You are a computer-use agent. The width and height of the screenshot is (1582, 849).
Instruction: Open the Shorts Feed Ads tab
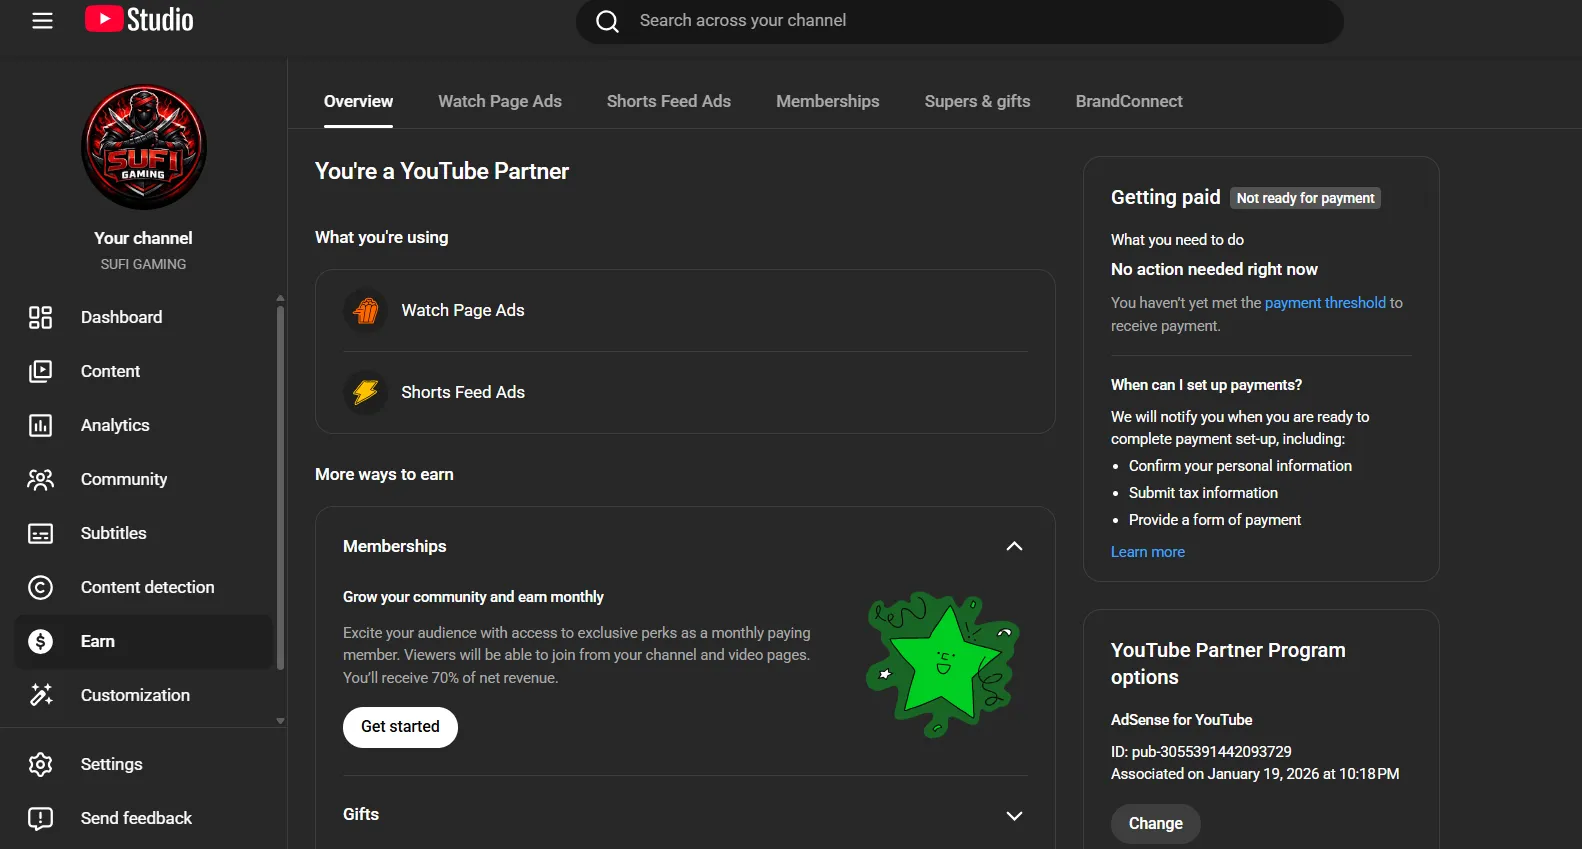669,101
